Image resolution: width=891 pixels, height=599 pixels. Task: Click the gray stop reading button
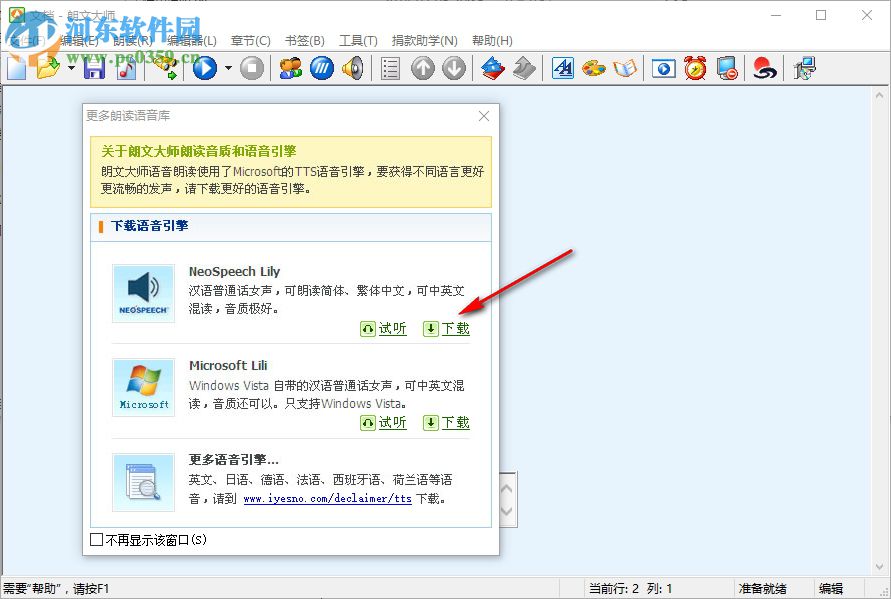252,68
